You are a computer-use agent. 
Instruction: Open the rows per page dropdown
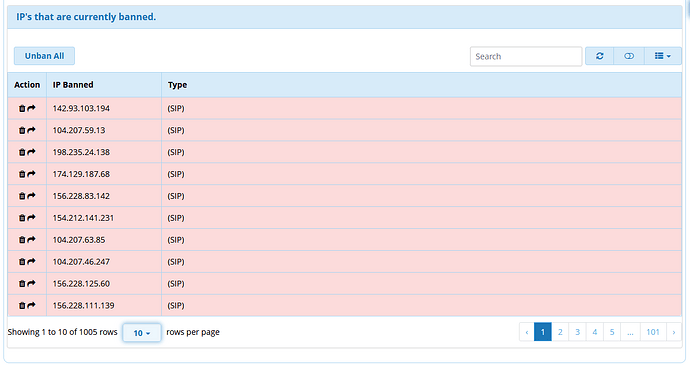142,333
